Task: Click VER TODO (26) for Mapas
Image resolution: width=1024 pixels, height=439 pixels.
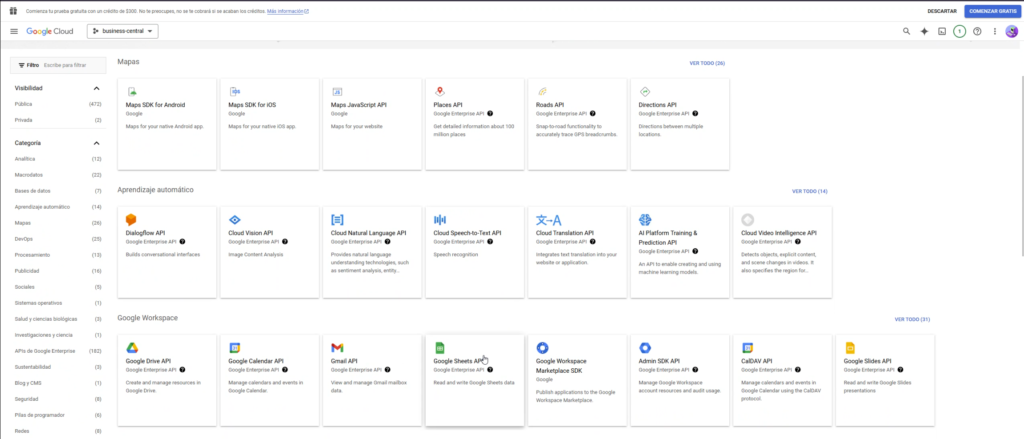Action: [x=707, y=63]
